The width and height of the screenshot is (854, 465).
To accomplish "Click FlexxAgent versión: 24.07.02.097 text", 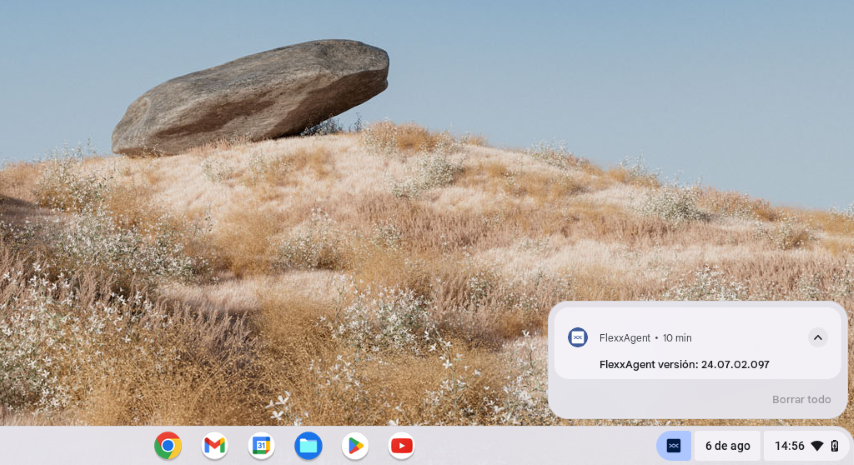I will tap(684, 364).
